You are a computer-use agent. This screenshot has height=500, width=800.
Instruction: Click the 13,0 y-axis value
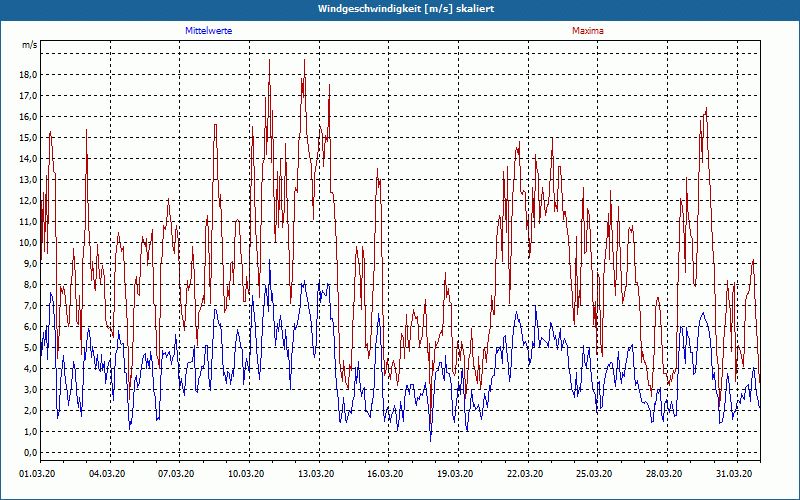(29, 180)
